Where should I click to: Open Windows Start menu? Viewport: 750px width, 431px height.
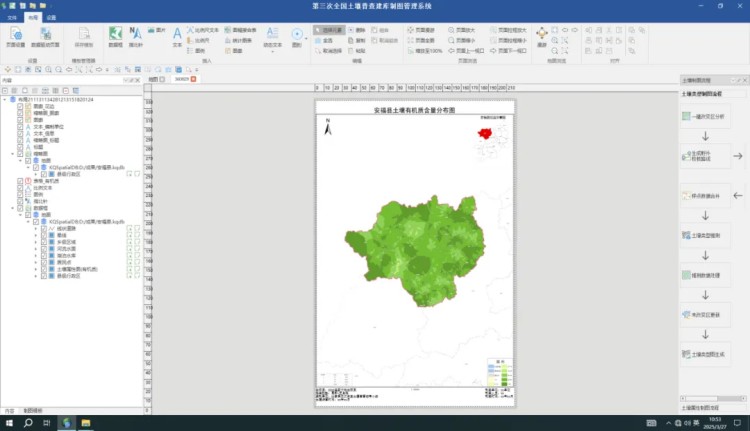pos(8,423)
